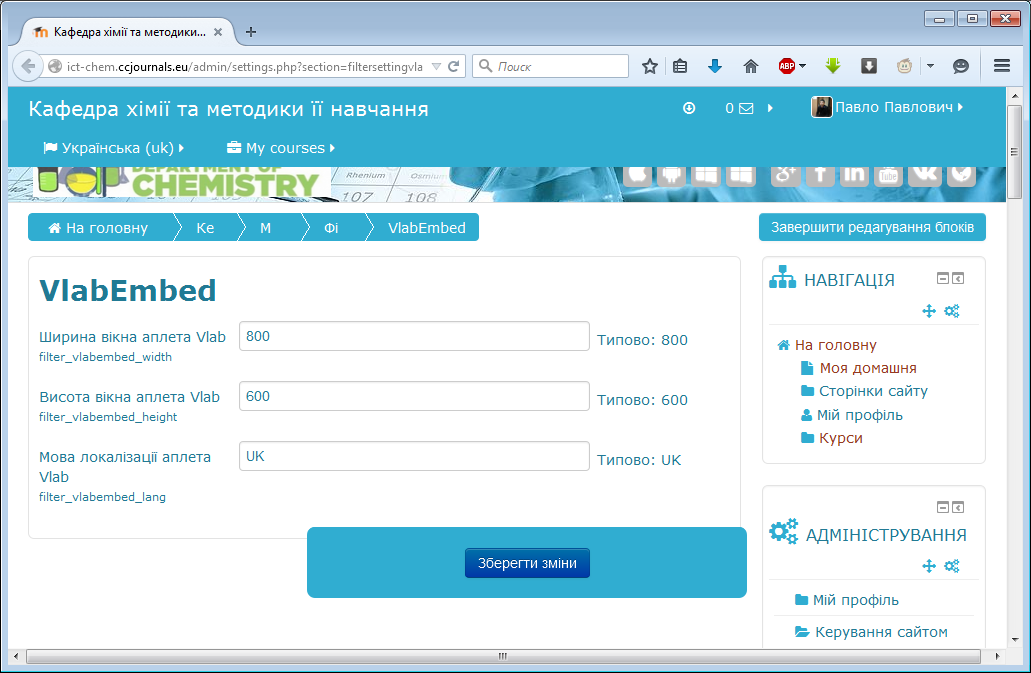This screenshot has height=673, width=1031.
Task: Expand the My courses menu
Action: [281, 148]
